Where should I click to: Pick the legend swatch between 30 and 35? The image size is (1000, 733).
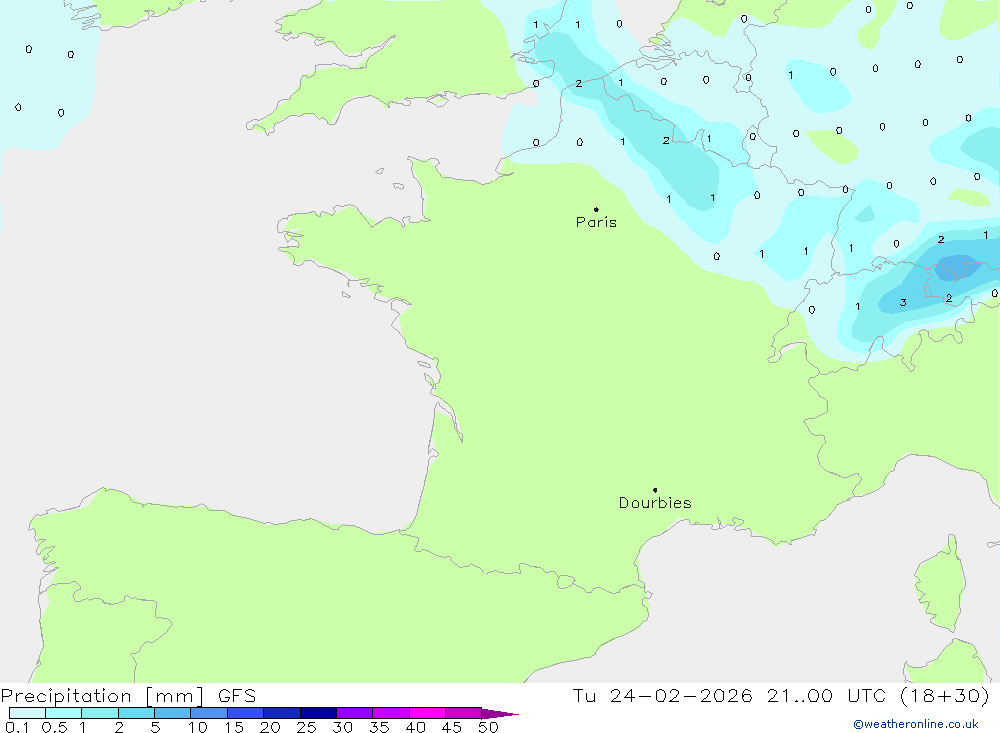click(x=355, y=713)
